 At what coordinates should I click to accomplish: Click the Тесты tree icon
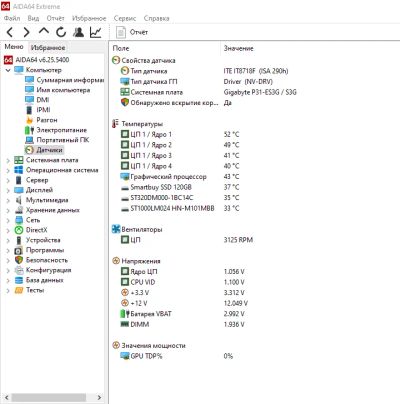(19, 290)
